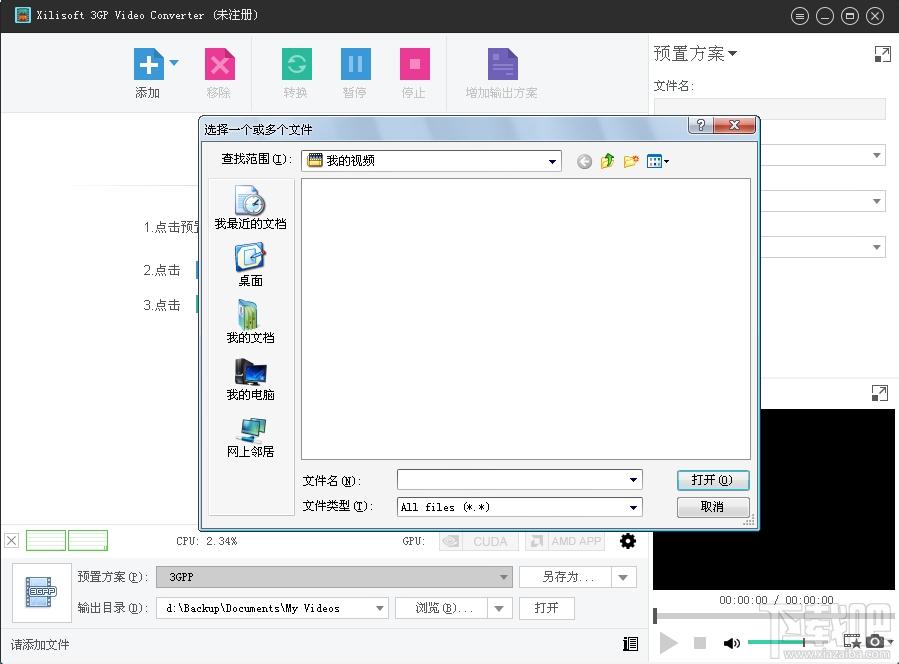Click the empty file list area in dialog

click(526, 319)
